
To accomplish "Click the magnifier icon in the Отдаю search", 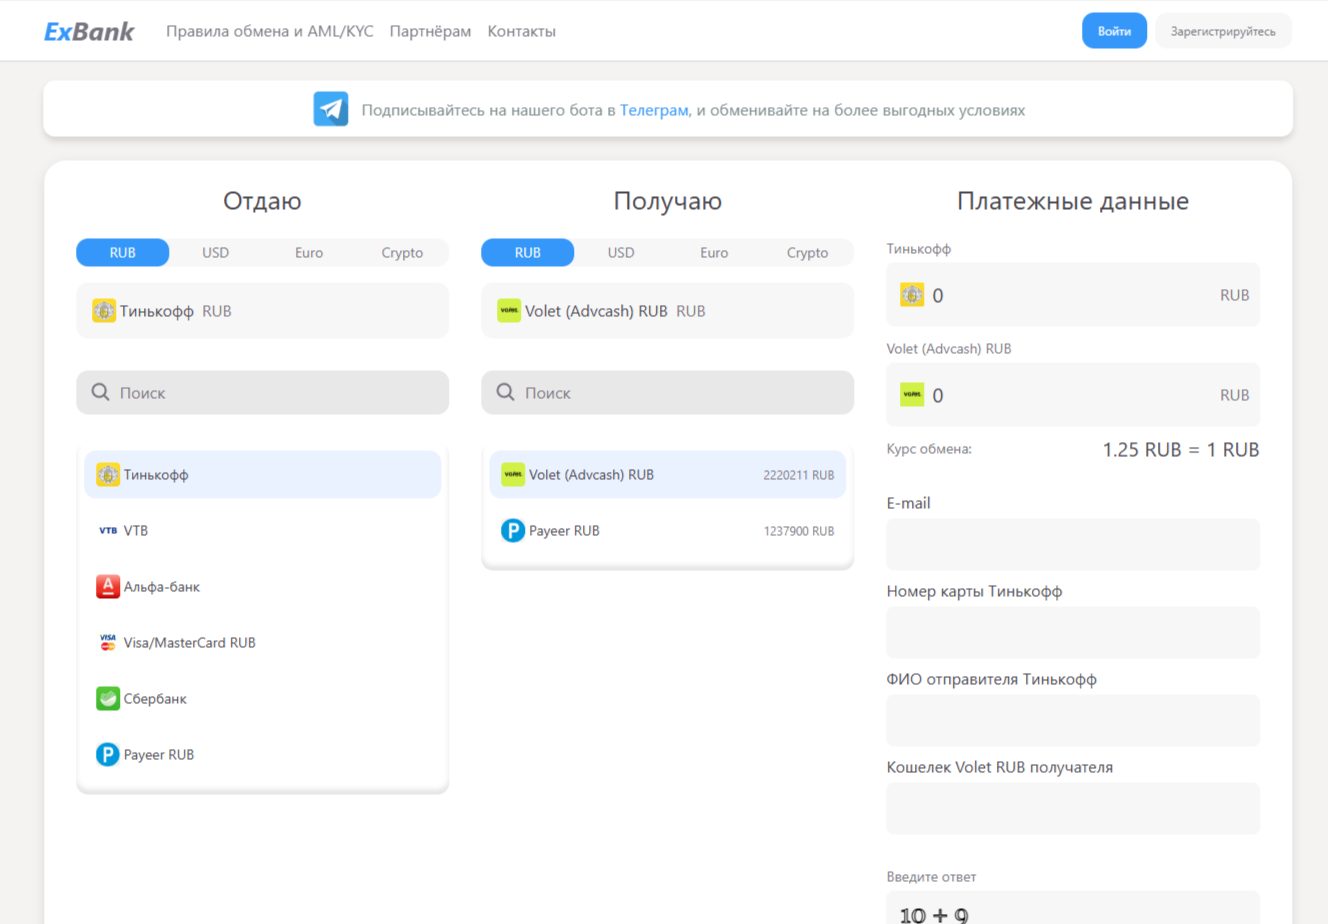I will (100, 392).
